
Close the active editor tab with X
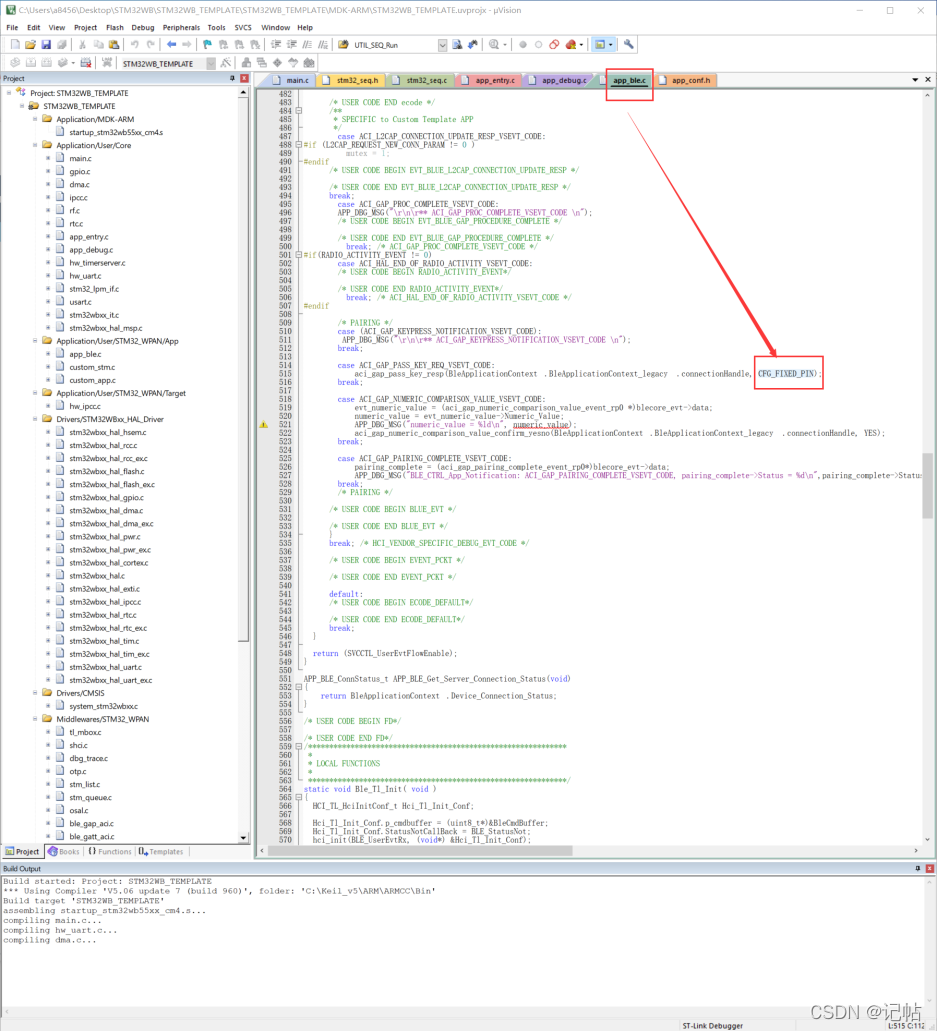point(928,80)
